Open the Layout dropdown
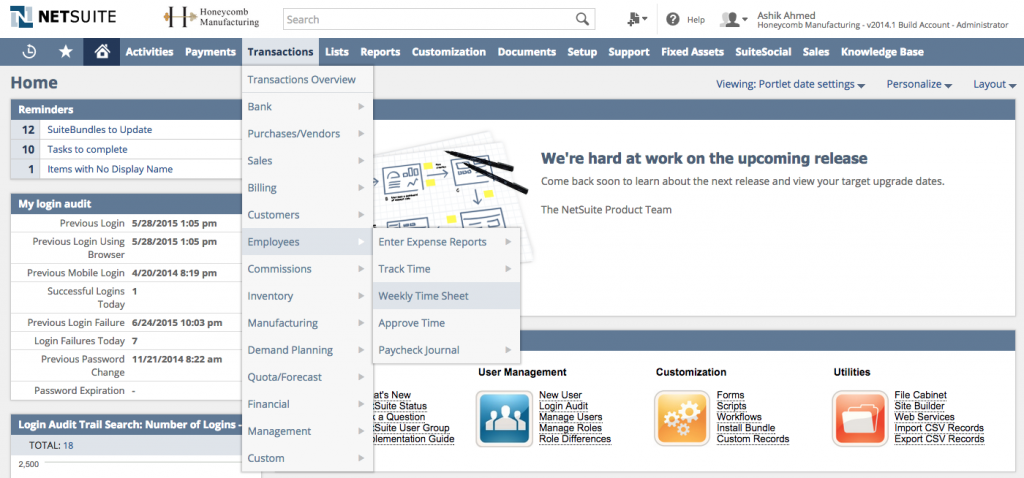Image resolution: width=1024 pixels, height=478 pixels. click(x=995, y=84)
